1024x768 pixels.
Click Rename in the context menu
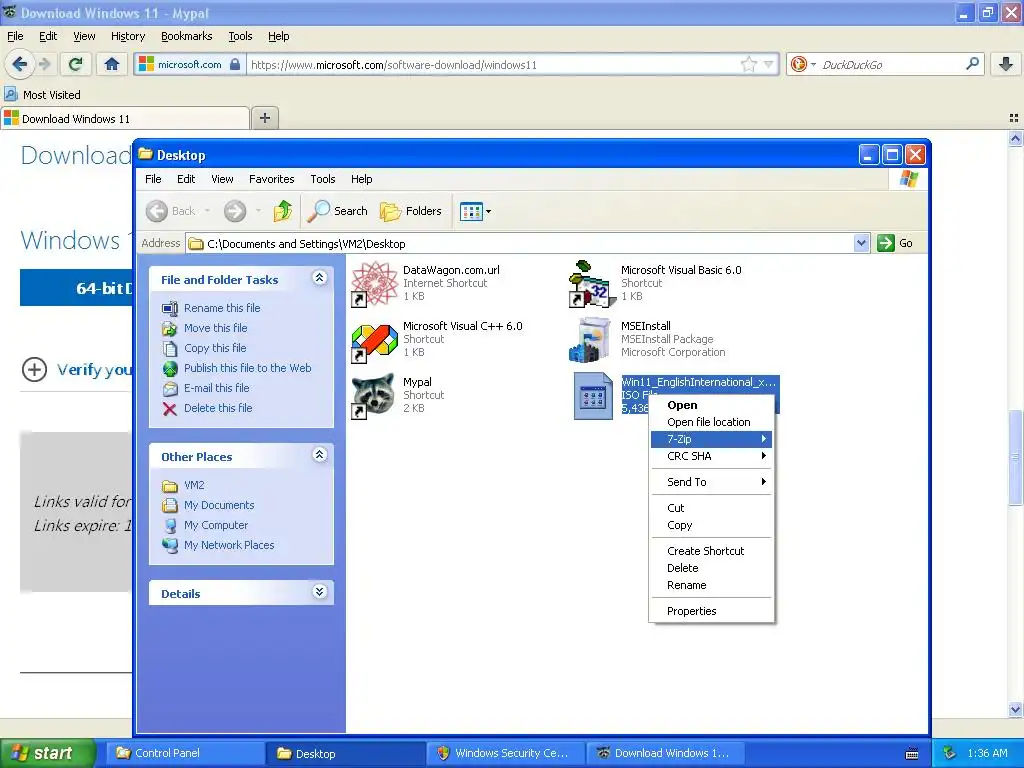(711, 585)
